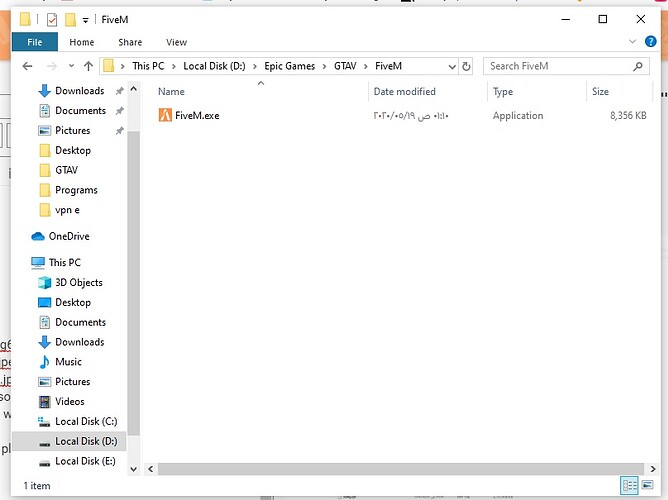Sort files by Date modified column
Viewport: 668px width, 500px height.
404,91
